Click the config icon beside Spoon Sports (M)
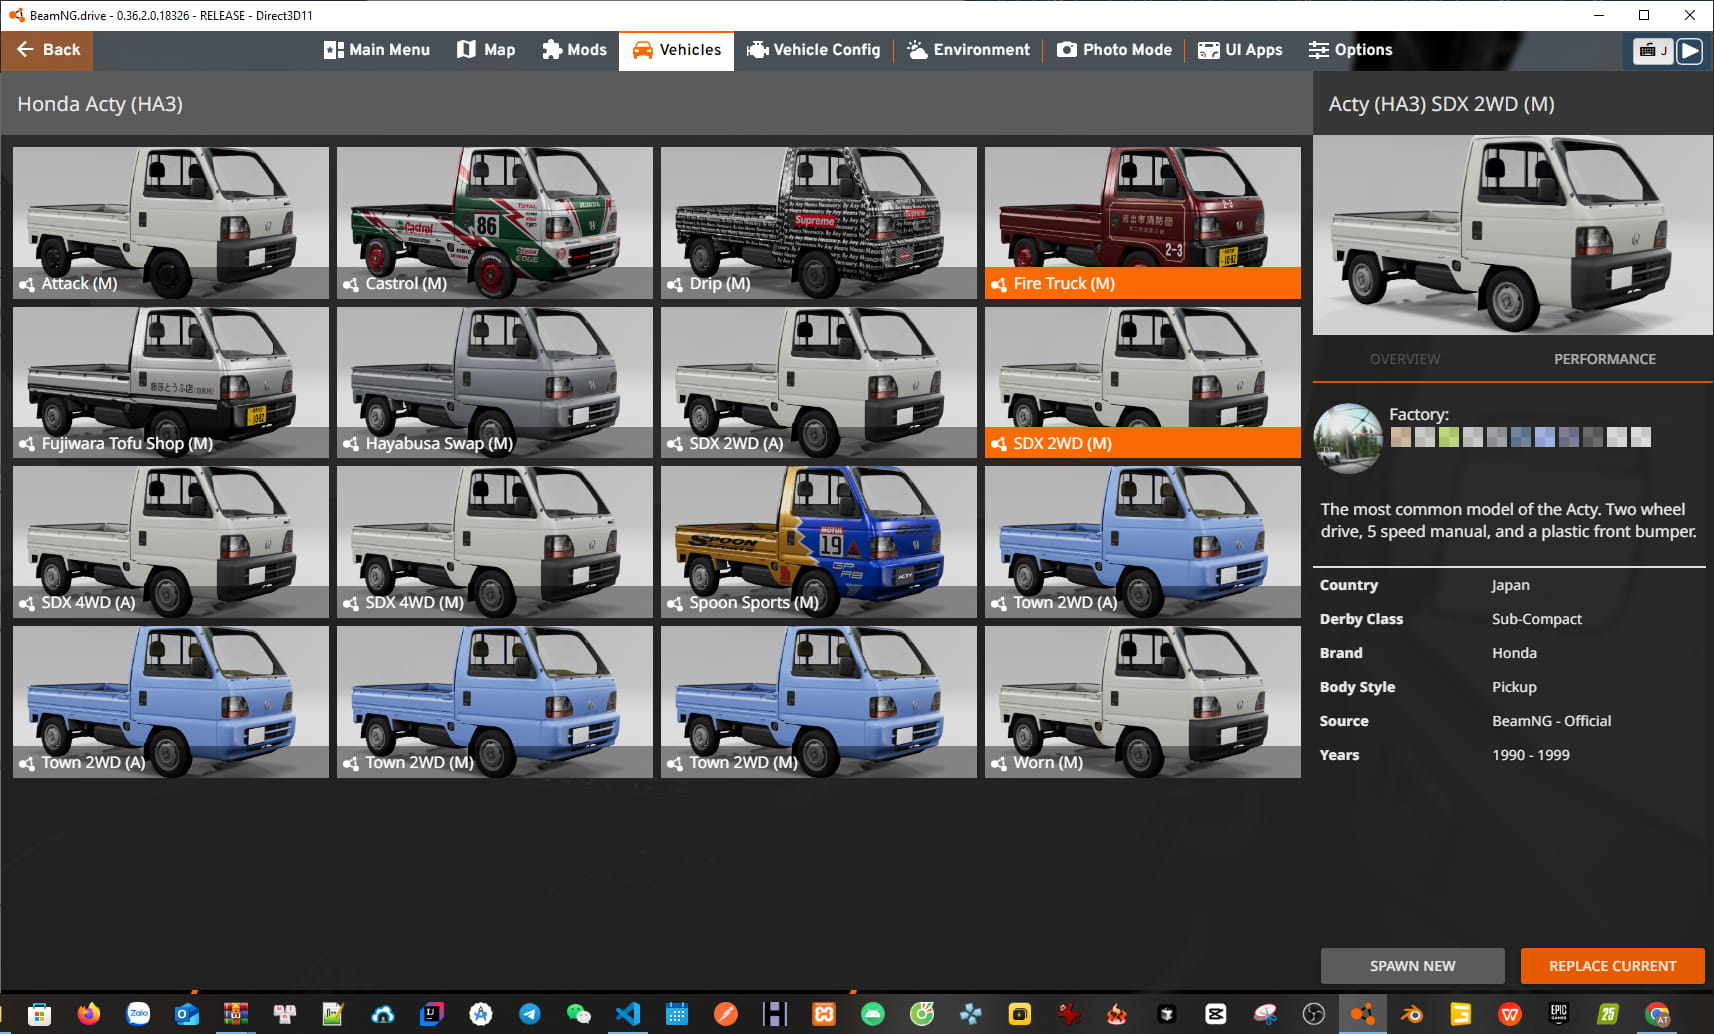1714x1034 pixels. [x=675, y=604]
